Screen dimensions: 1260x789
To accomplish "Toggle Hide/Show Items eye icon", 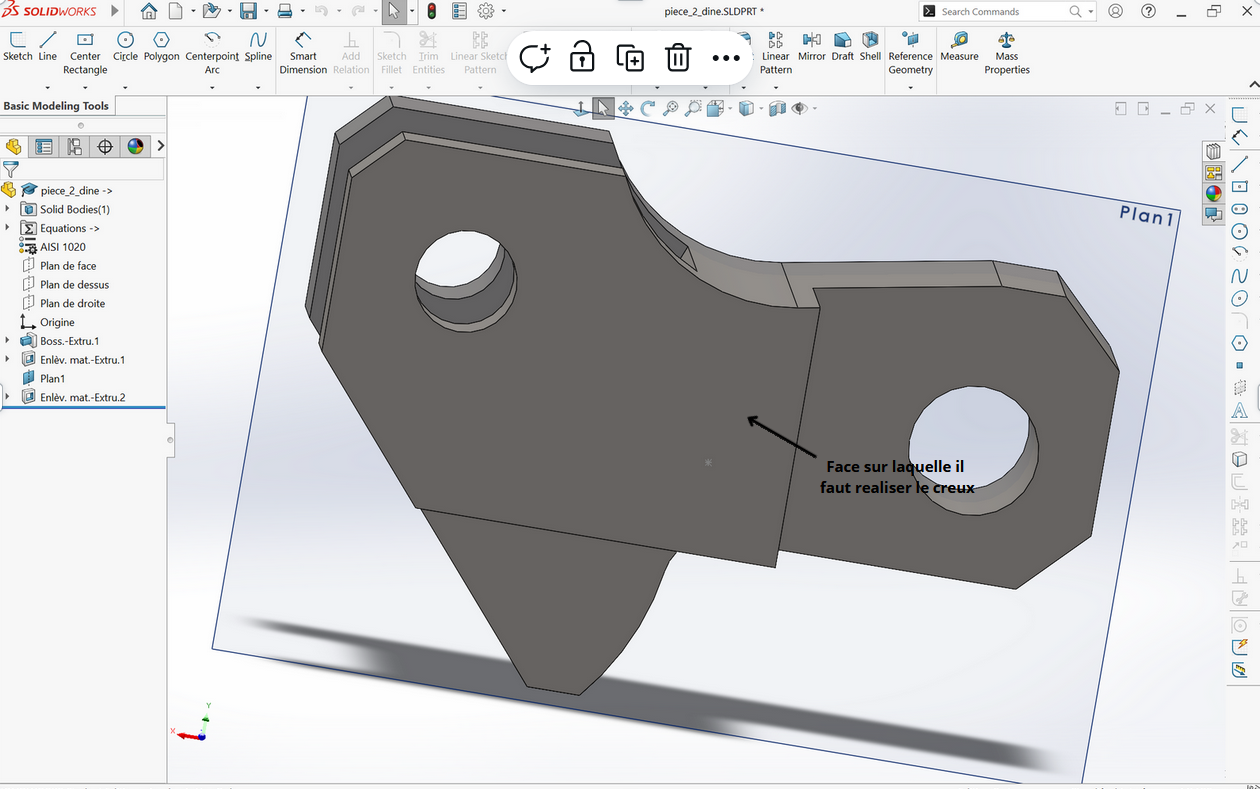I will click(x=799, y=108).
